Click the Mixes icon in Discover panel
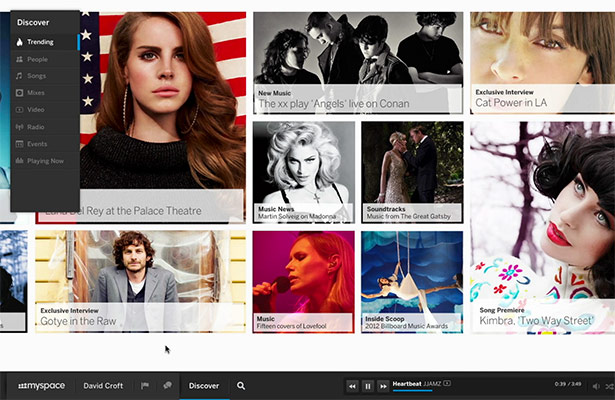Screen dimensions: 615x400 pyautogui.click(x=19, y=93)
